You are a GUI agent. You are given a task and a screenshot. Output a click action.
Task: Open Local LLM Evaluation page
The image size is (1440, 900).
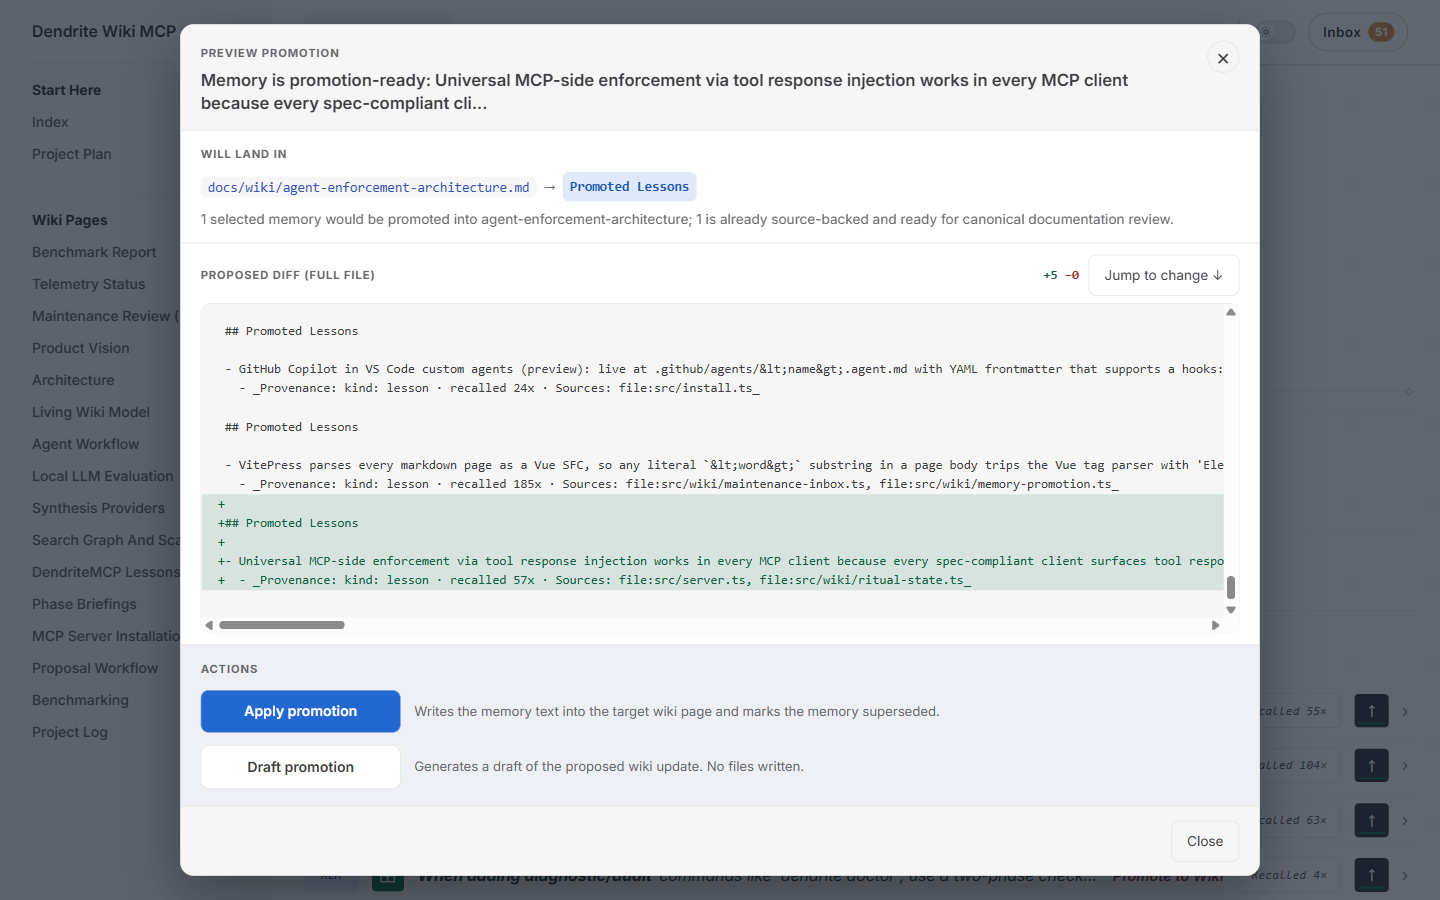pyautogui.click(x=103, y=476)
